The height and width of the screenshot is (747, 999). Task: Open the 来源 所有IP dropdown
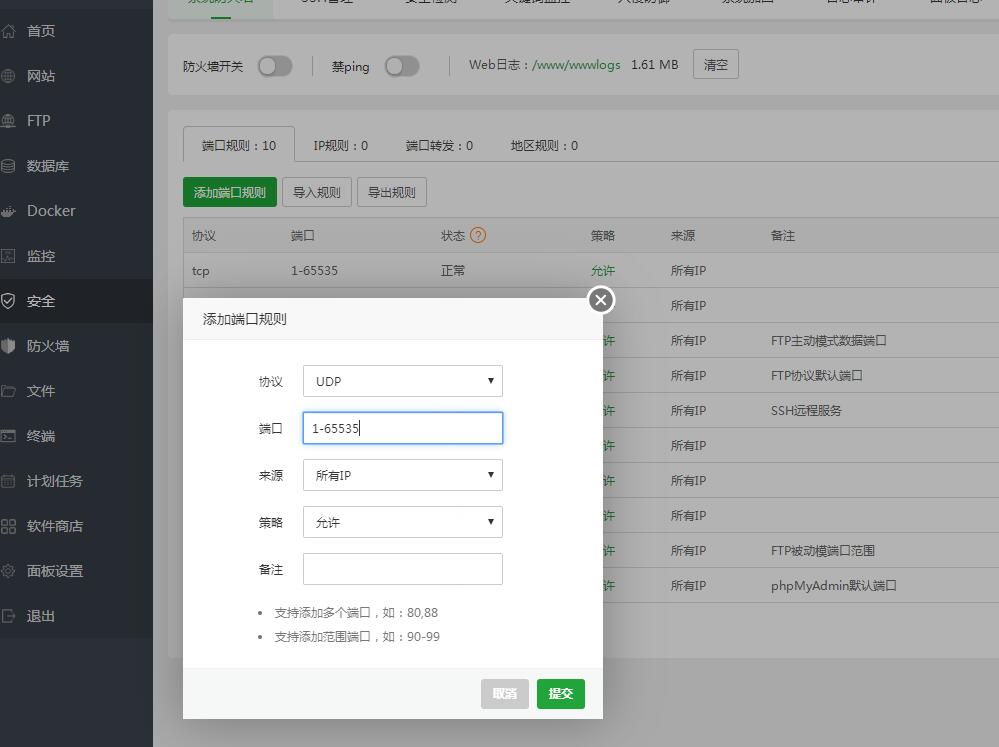[x=403, y=475]
